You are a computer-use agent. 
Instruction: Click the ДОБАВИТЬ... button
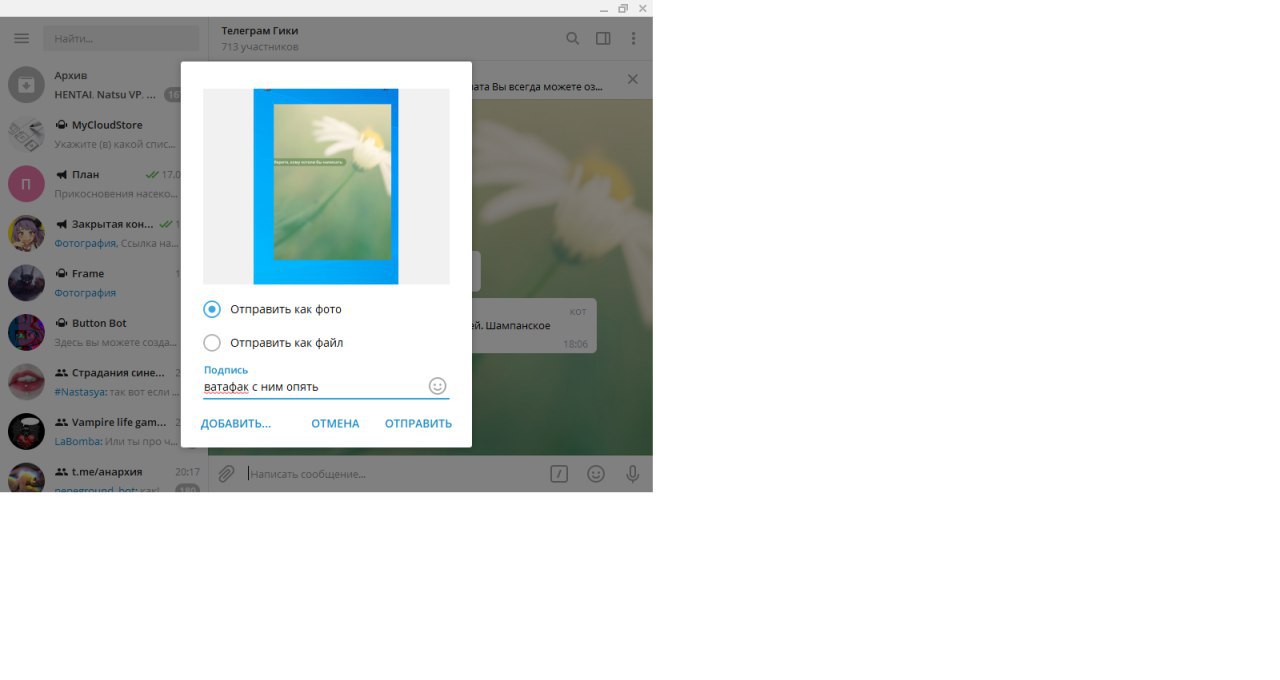[x=236, y=424]
